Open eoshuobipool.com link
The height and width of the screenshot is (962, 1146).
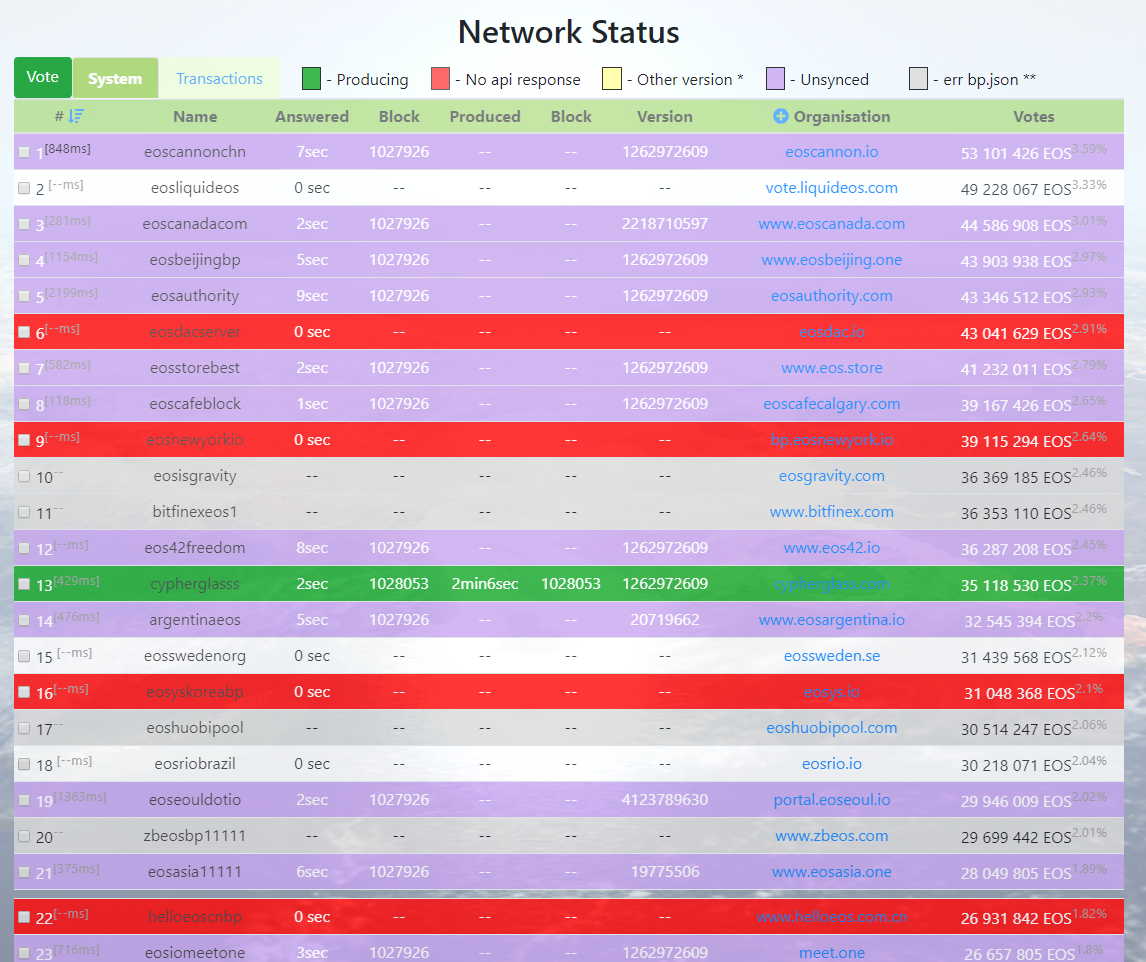coord(832,727)
